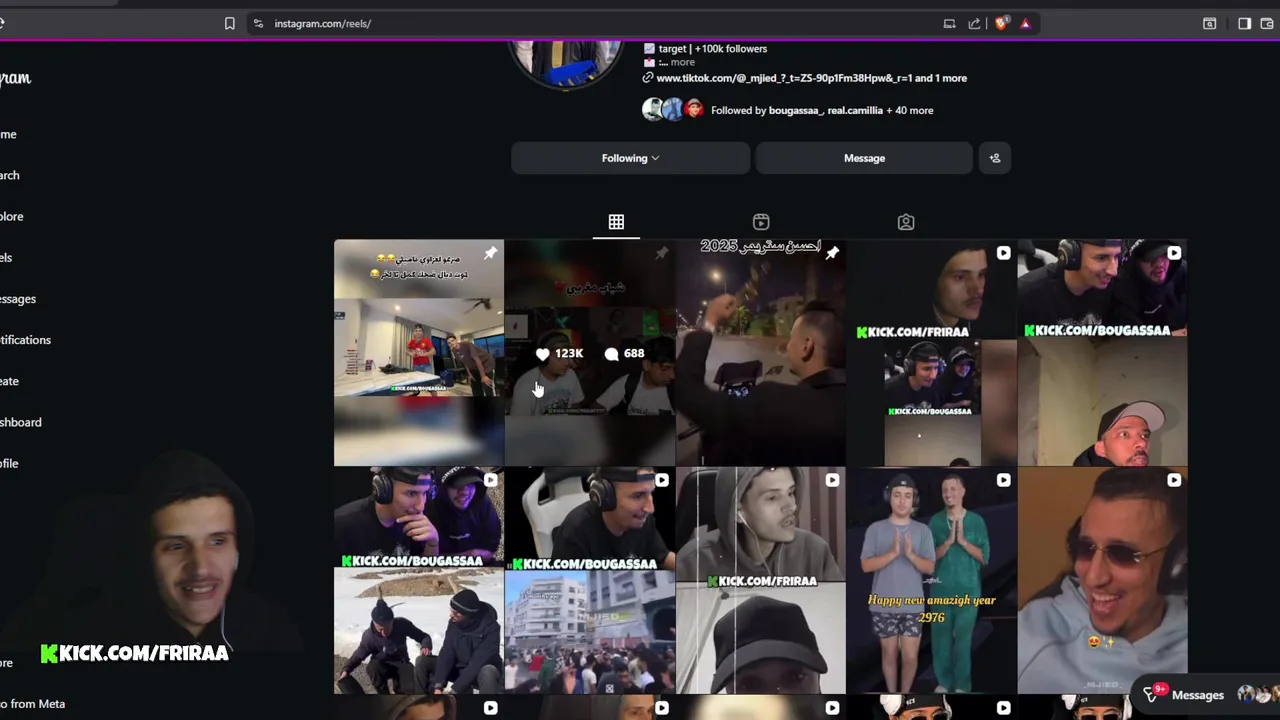
Task: Click the pin icon on the first post
Action: tap(490, 253)
